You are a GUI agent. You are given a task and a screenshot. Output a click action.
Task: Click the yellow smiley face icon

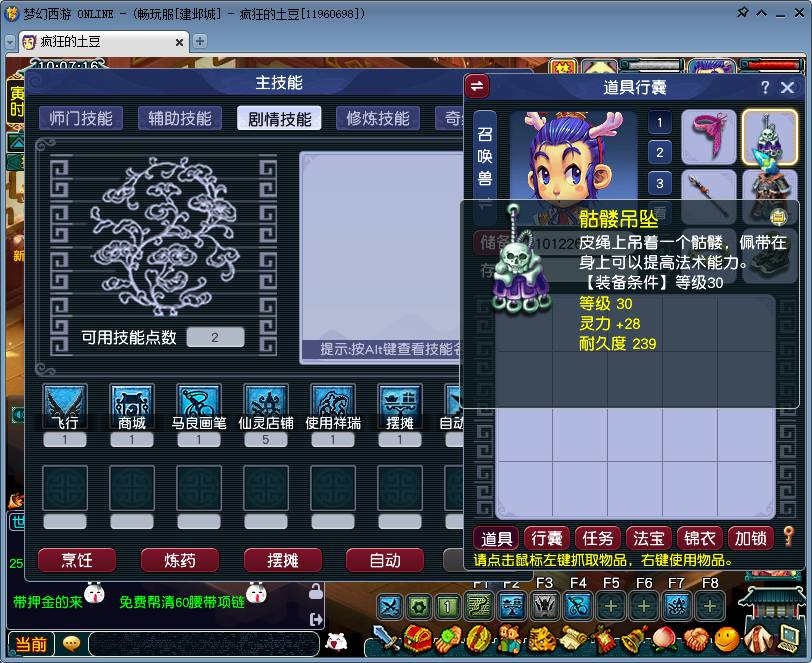pyautogui.click(x=727, y=639)
